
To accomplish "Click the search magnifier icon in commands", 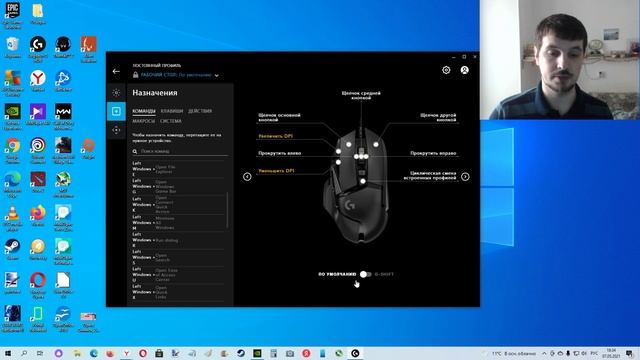I will [x=135, y=151].
